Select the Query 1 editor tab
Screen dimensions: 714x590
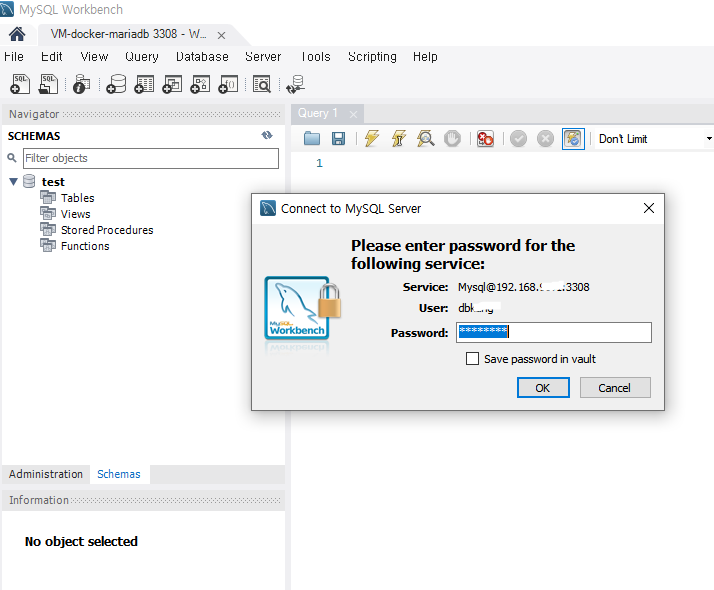(318, 113)
